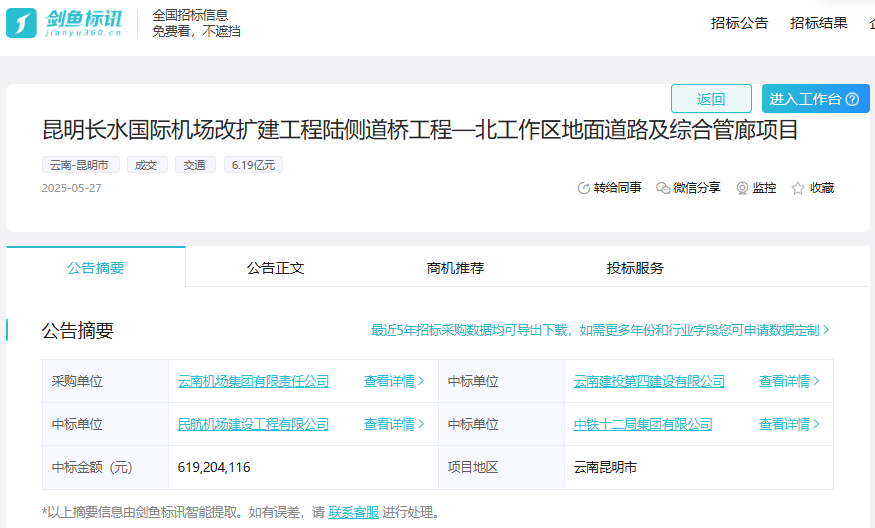The height and width of the screenshot is (528, 875).
Task: Click the 收藏 star icon
Action: click(798, 188)
